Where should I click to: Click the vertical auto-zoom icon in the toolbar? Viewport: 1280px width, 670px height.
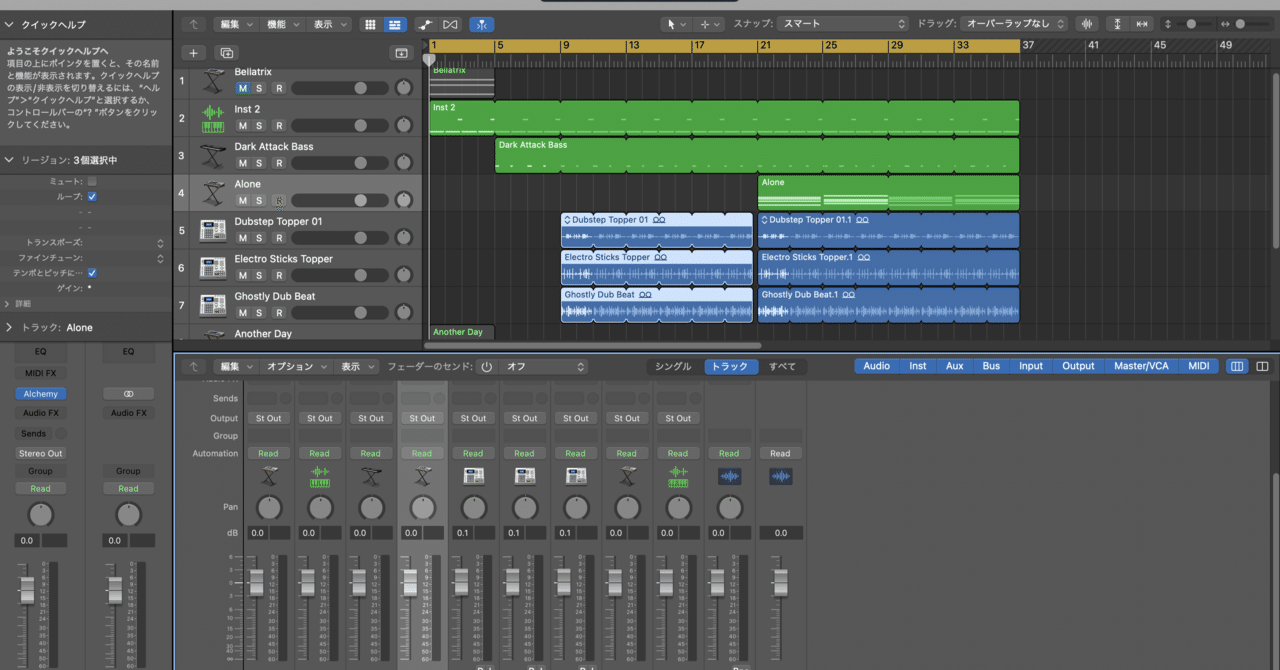[1117, 24]
